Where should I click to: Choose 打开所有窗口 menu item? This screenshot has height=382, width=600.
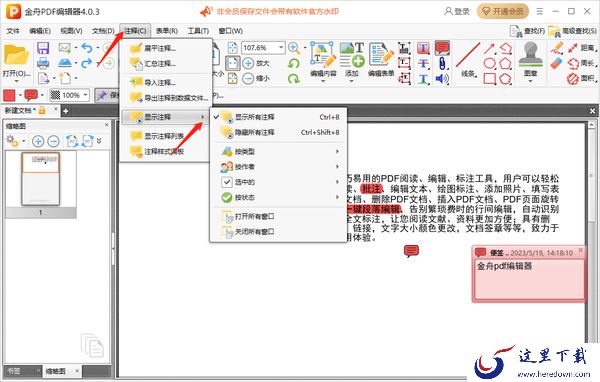pos(278,217)
